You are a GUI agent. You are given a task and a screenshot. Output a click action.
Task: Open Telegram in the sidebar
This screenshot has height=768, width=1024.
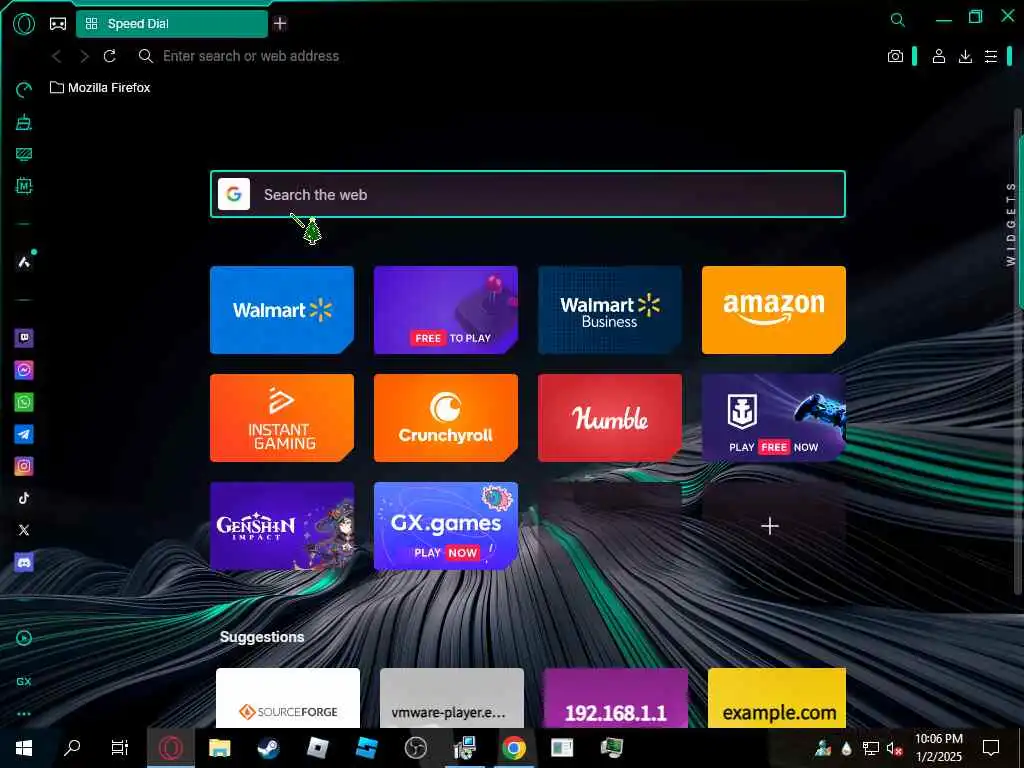24,434
